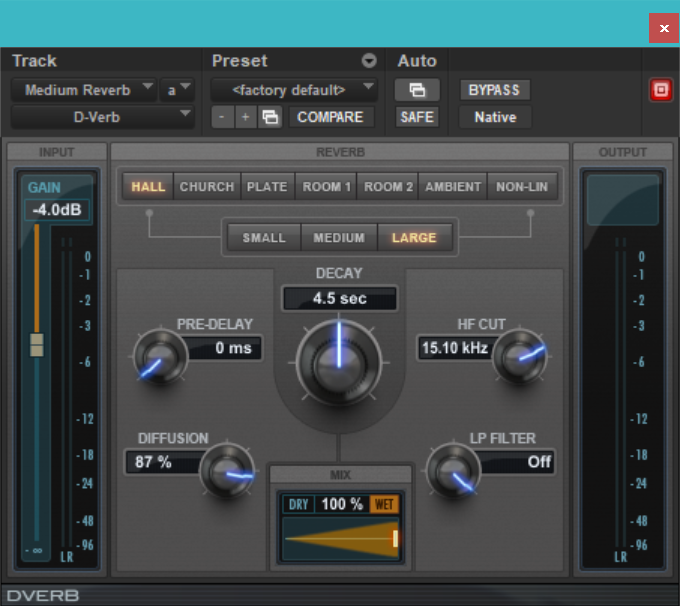Open the D-Verb plug-in selector dropdown

click(x=103, y=117)
